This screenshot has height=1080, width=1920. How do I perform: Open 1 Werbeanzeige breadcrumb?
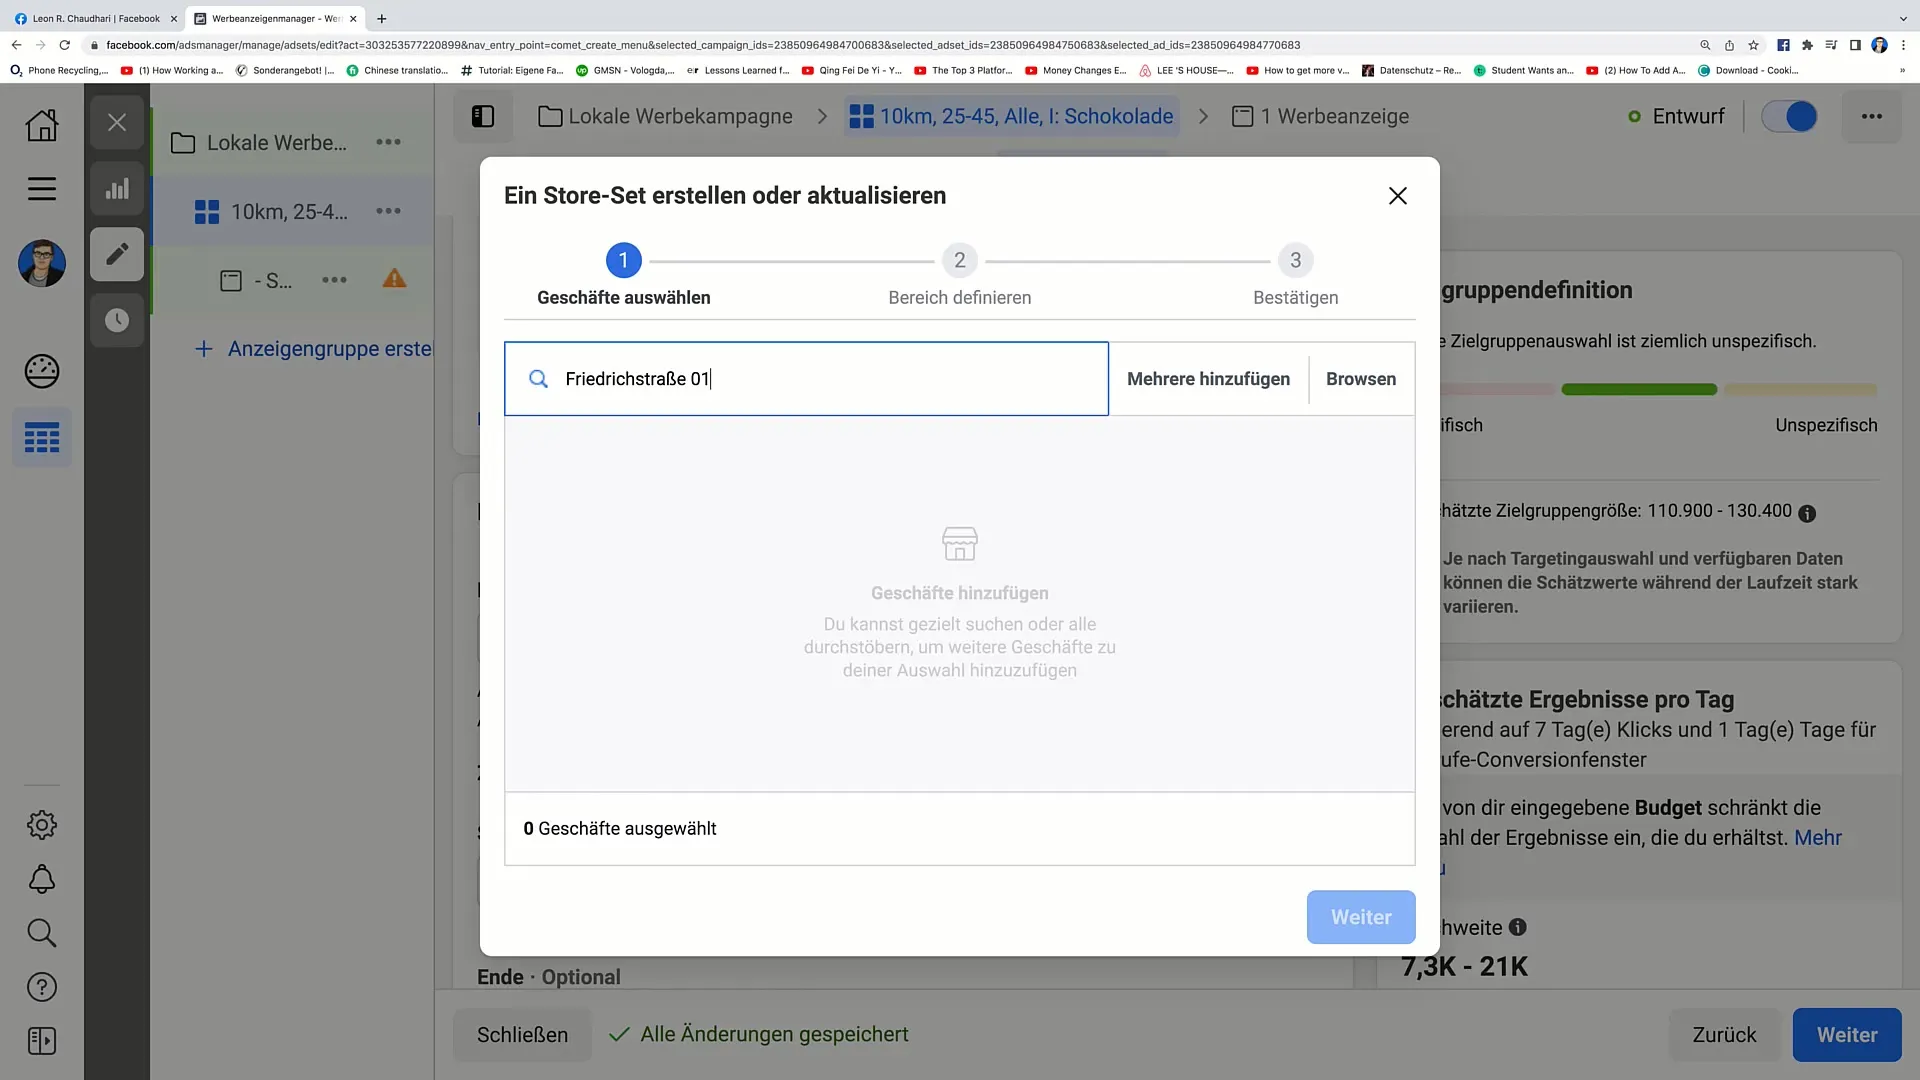[1320, 117]
